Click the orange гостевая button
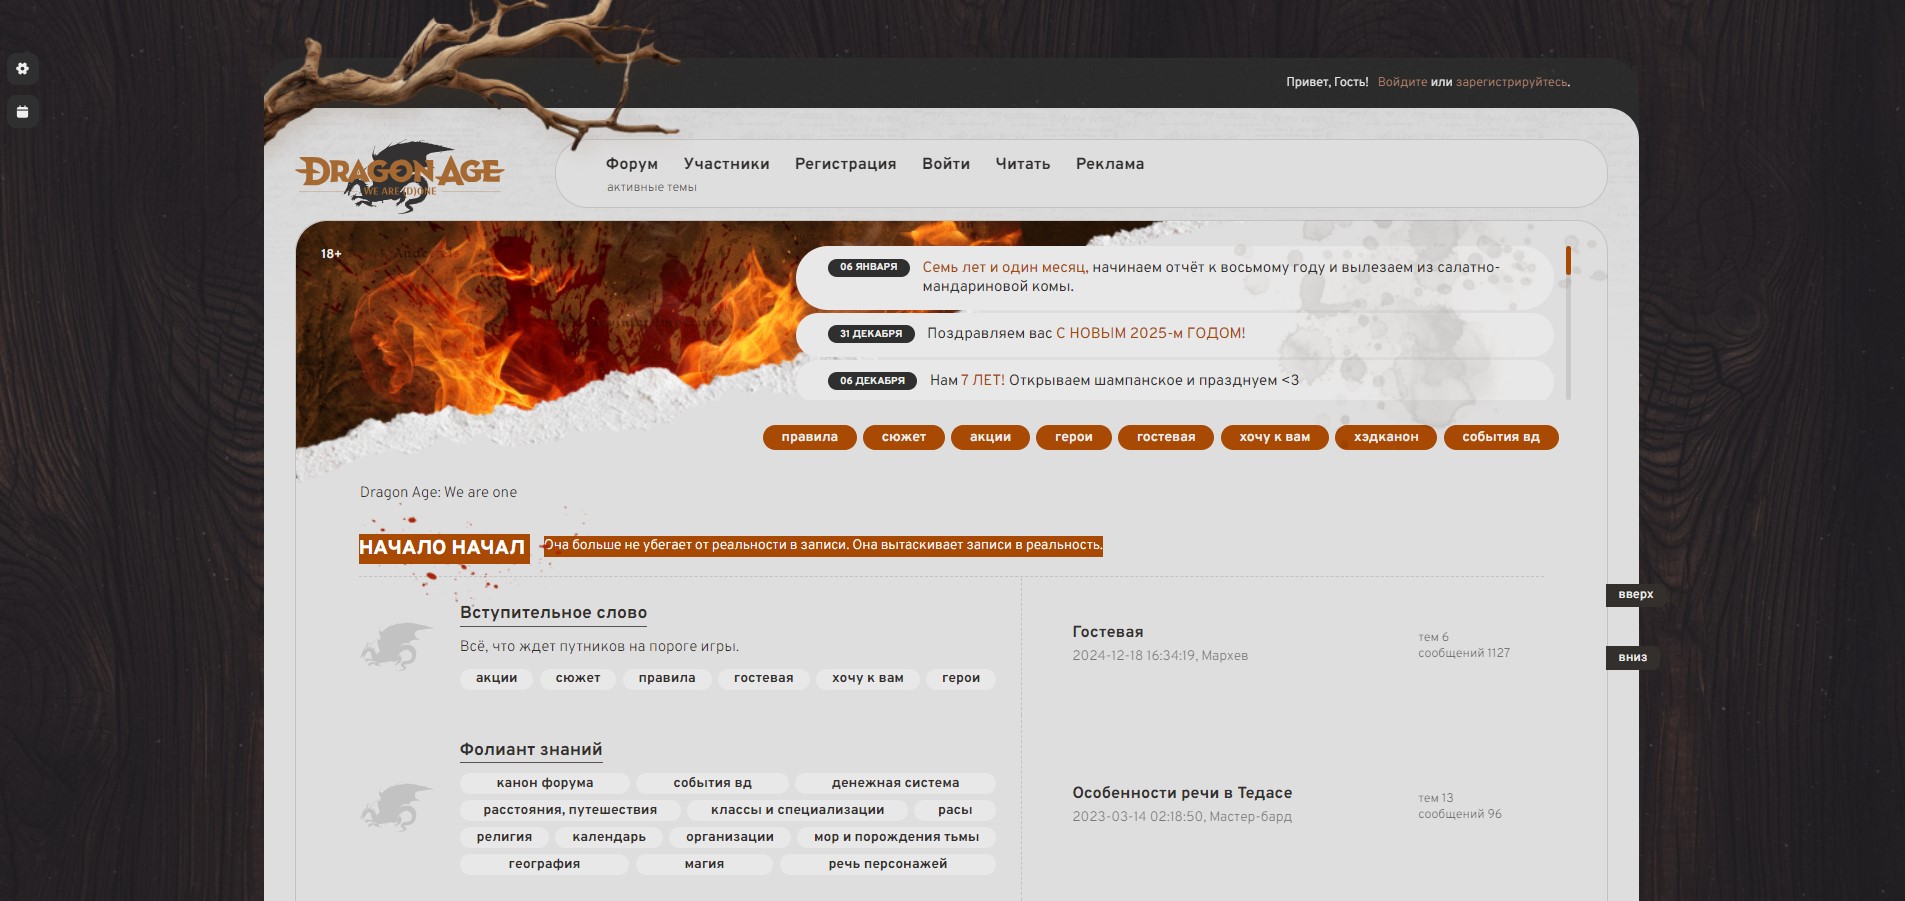 [x=1166, y=437]
